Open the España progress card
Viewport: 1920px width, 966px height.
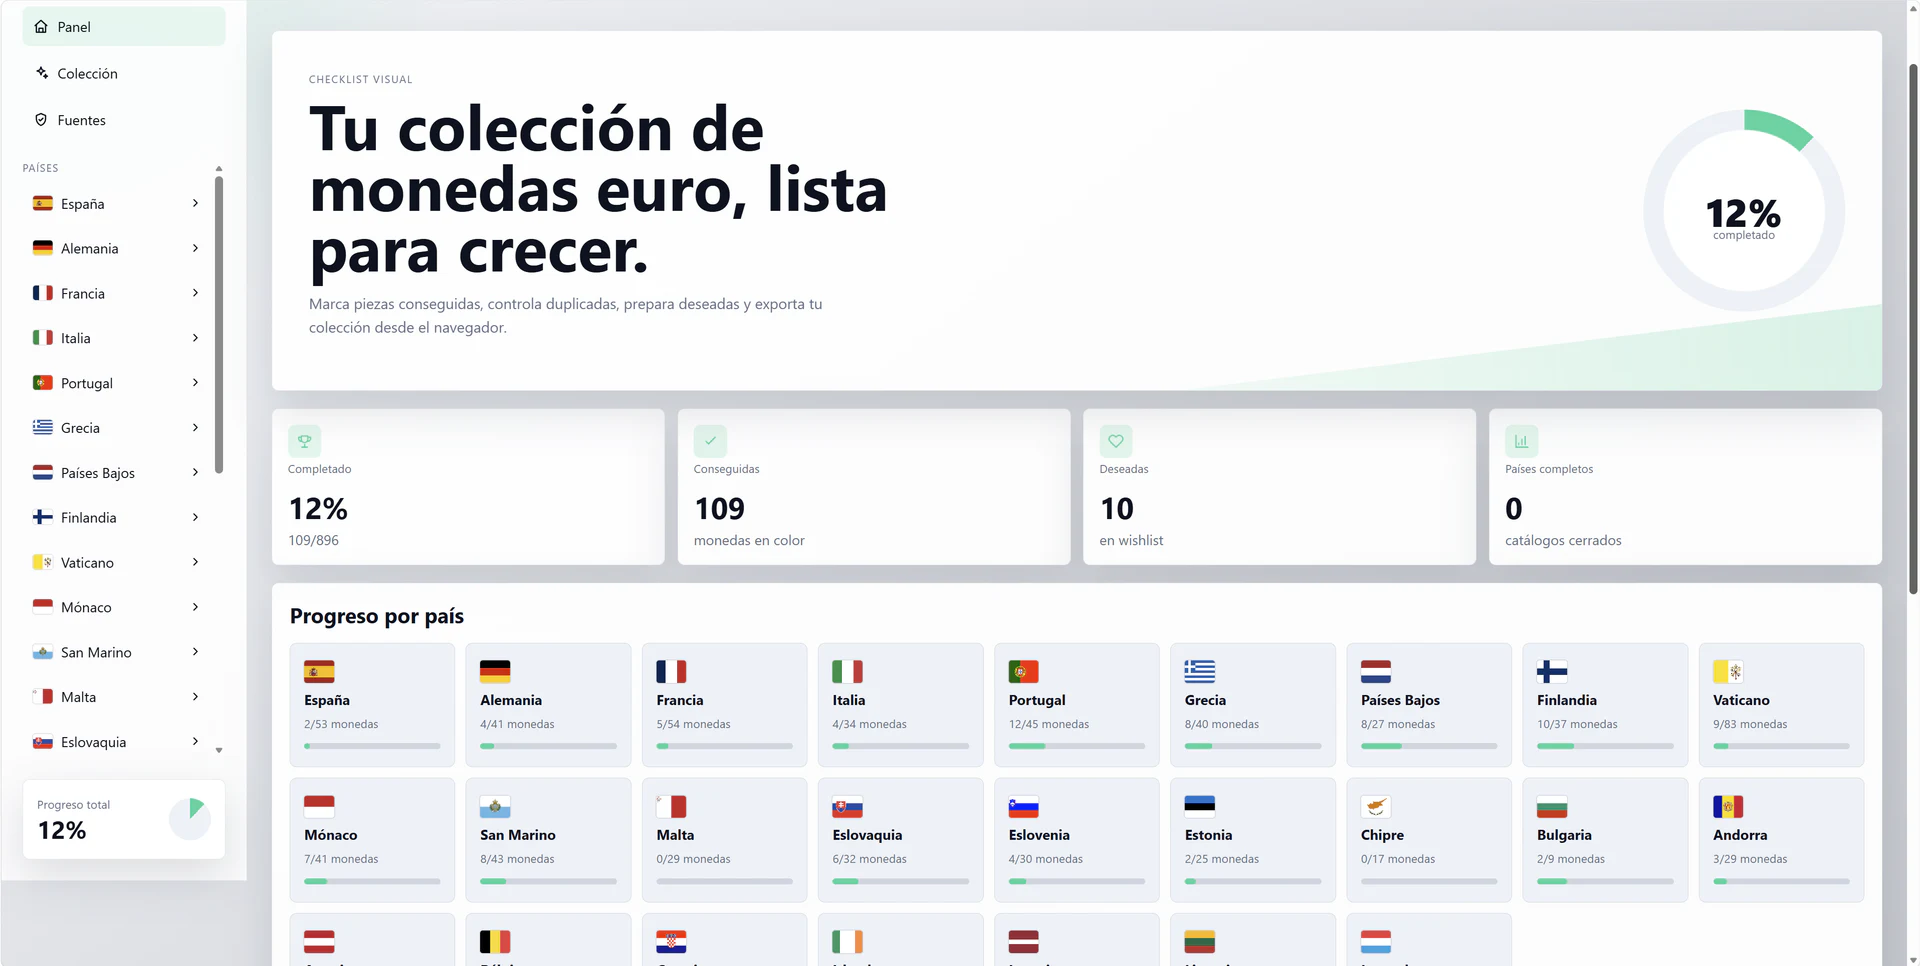click(x=372, y=705)
